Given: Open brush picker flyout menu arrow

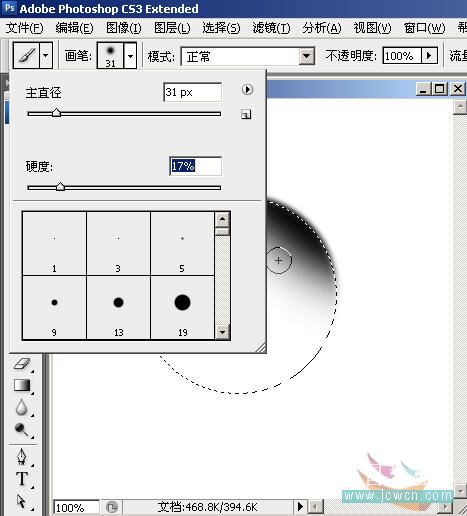Looking at the screenshot, I should coord(247,89).
